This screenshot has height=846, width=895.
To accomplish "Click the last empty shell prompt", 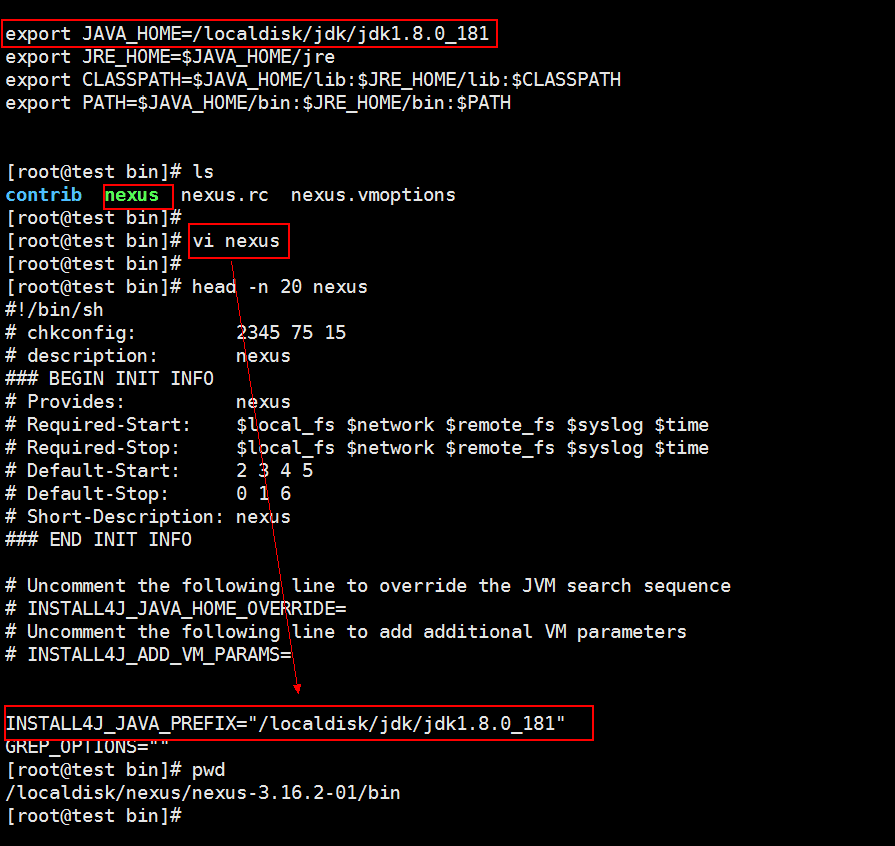I will [94, 816].
